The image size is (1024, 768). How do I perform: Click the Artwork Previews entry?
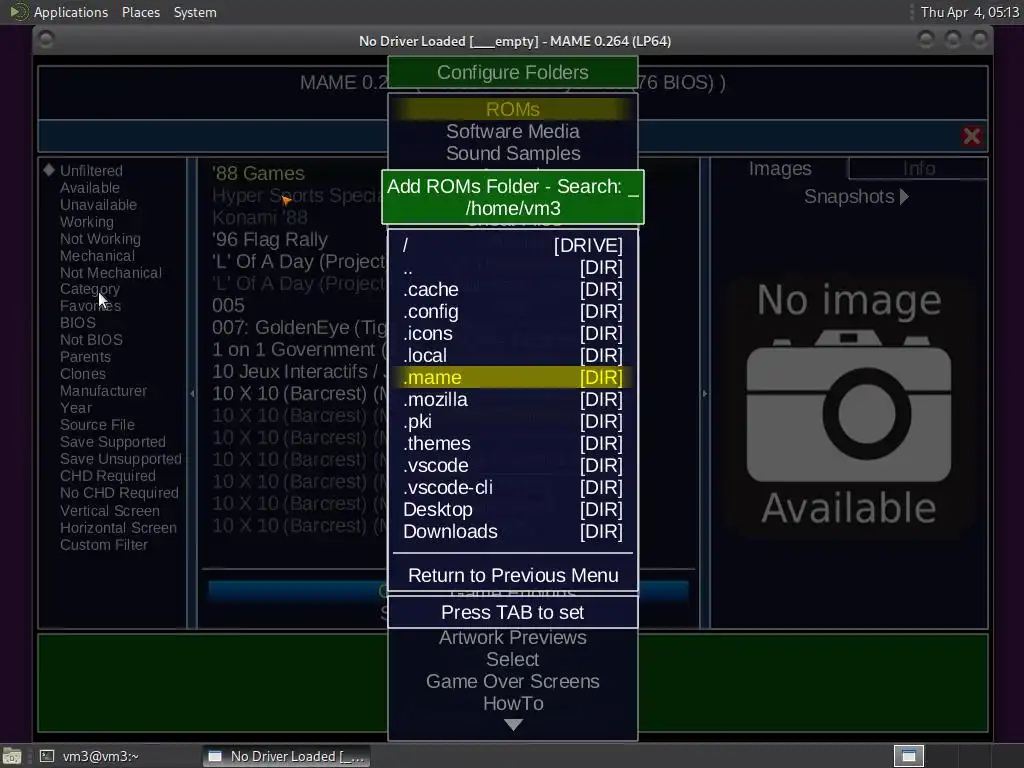(513, 637)
